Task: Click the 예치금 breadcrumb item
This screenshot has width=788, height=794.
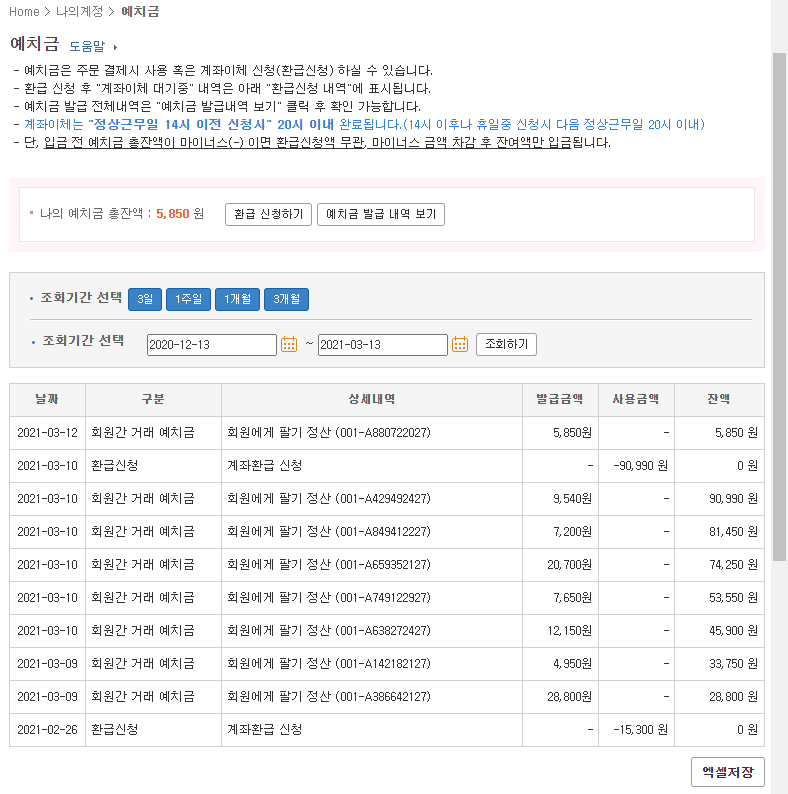Action: coord(140,12)
